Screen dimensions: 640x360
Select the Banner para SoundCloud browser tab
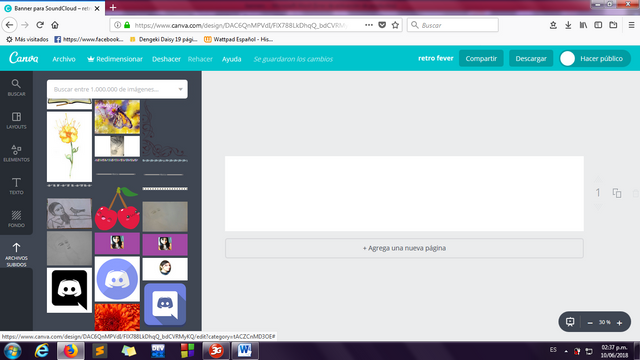coord(52,8)
